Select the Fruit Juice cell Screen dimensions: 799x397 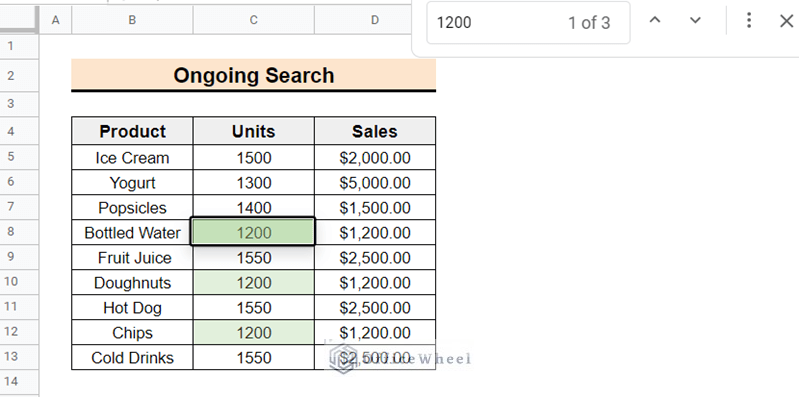(x=132, y=257)
